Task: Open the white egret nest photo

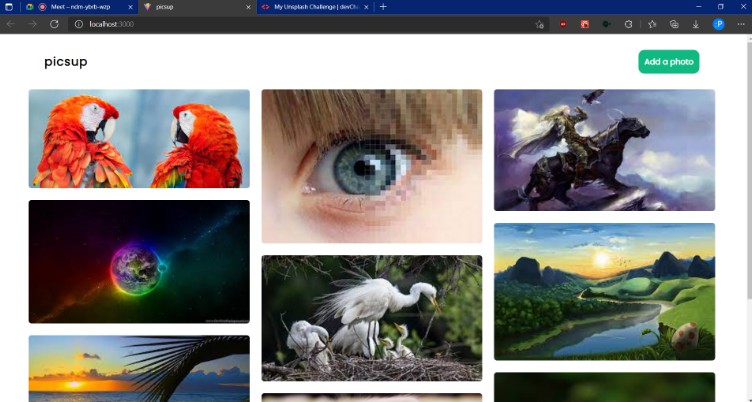Action: click(x=372, y=318)
